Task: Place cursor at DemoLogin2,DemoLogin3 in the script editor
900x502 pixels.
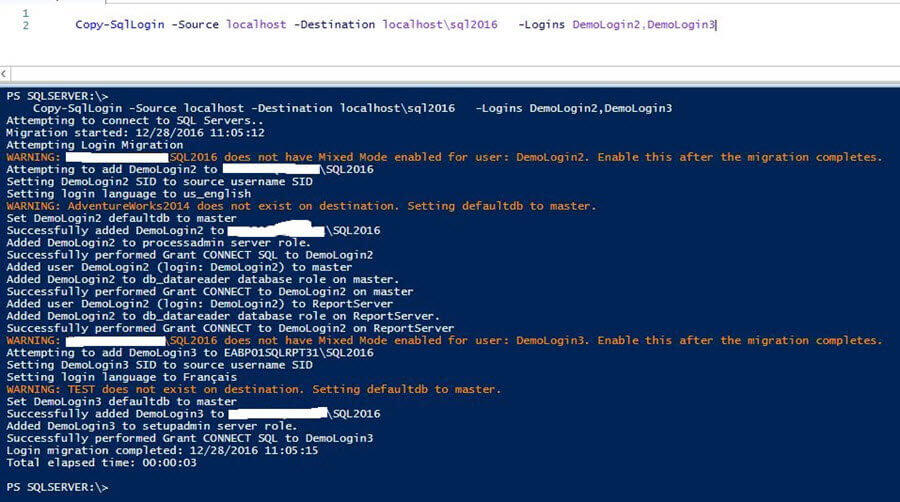Action: click(x=644, y=24)
